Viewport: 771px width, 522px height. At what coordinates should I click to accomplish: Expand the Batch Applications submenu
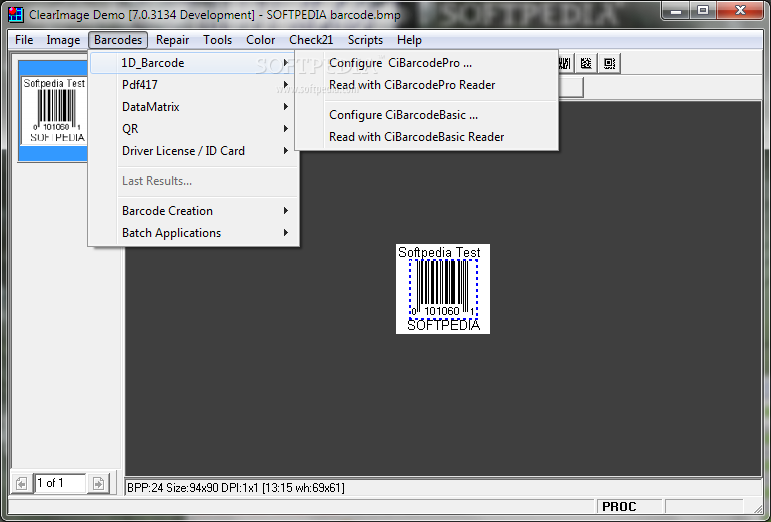click(x=193, y=233)
